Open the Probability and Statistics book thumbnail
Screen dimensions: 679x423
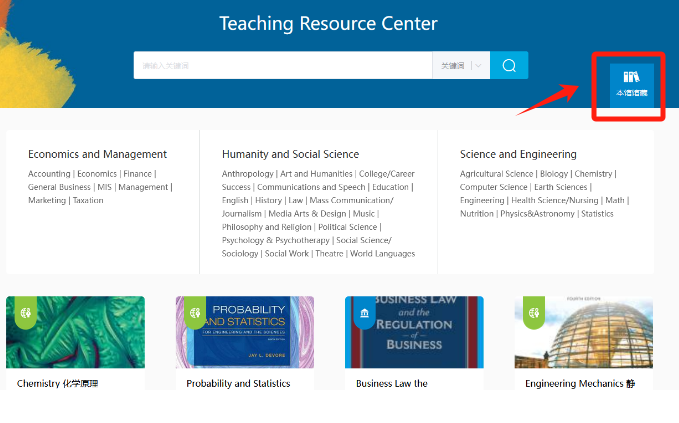point(244,332)
